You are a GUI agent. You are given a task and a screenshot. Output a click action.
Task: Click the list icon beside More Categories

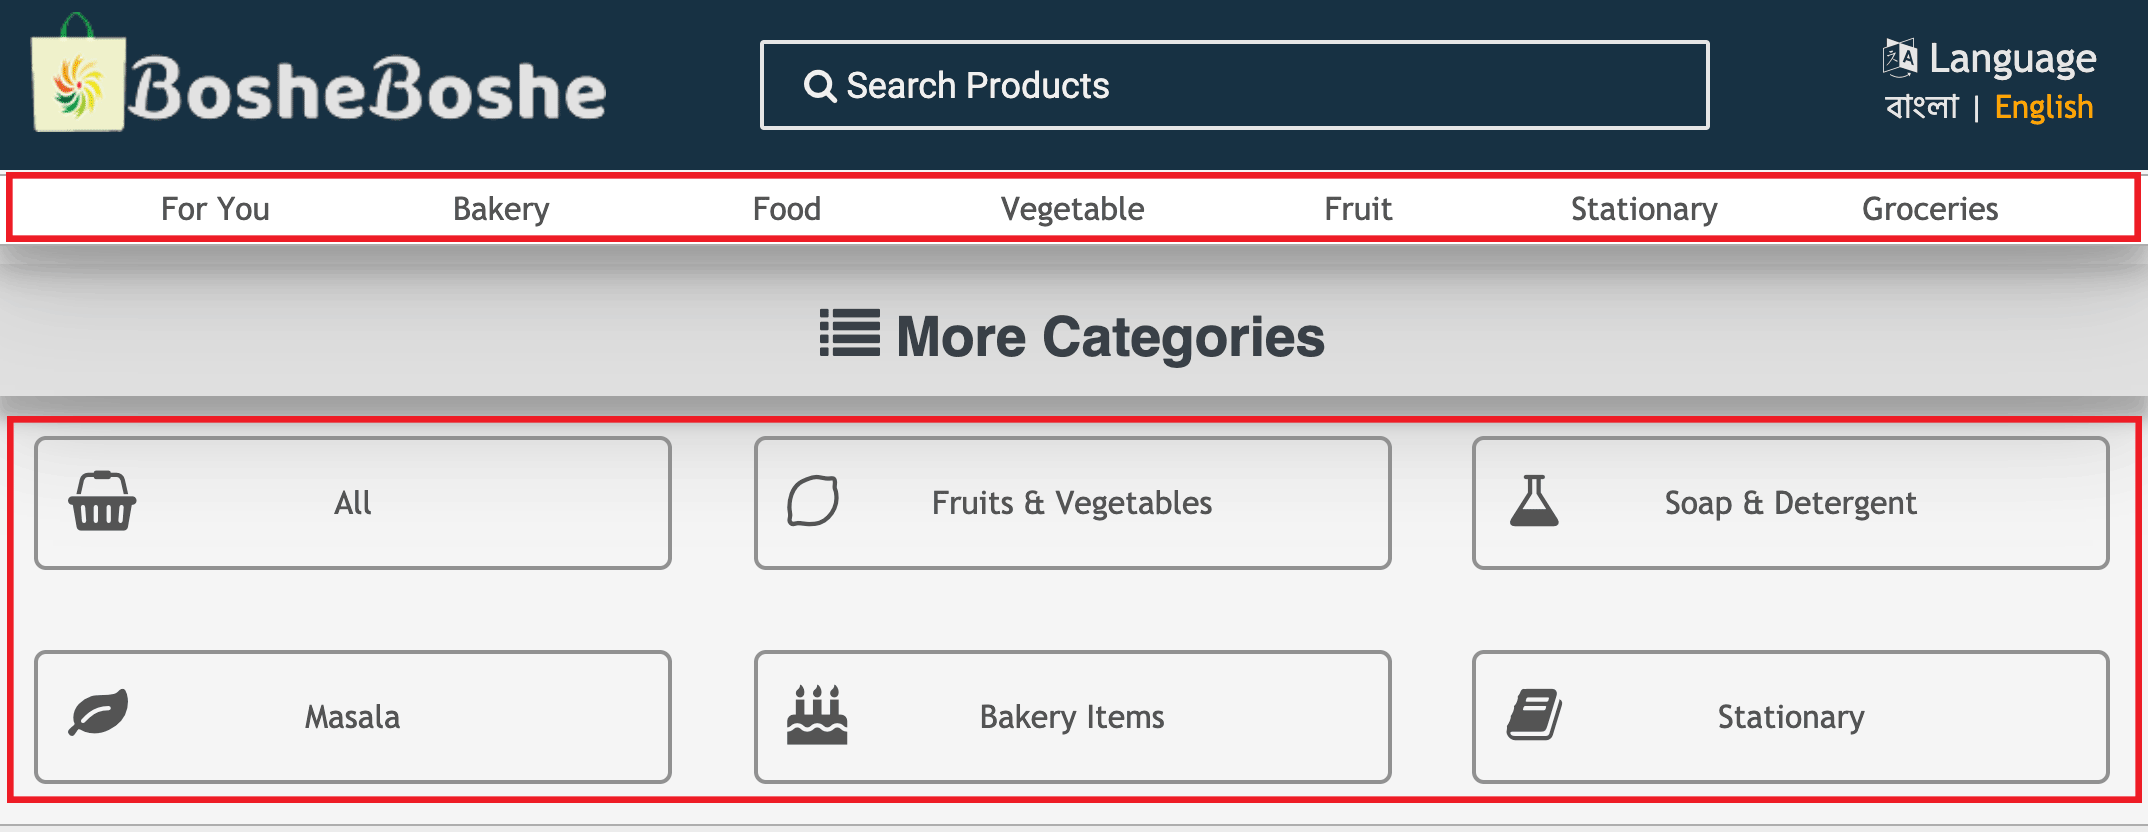pos(850,333)
